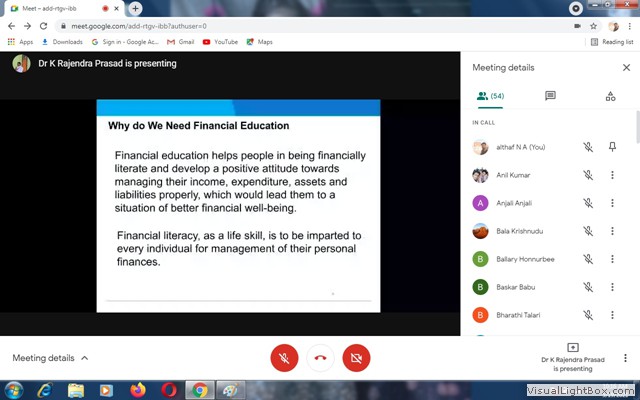
Task: Expand the Meeting details chevron at bottom
Action: 85,358
